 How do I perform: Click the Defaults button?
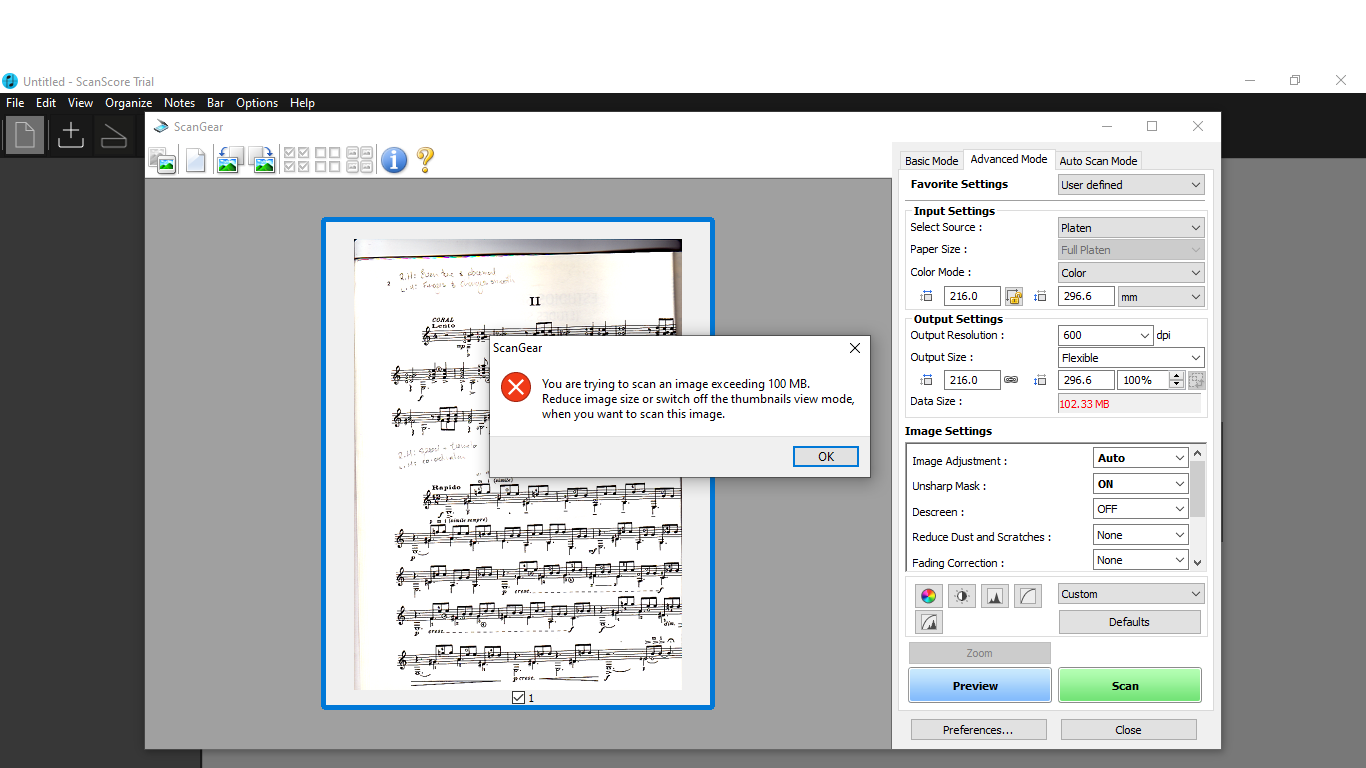click(x=1130, y=622)
